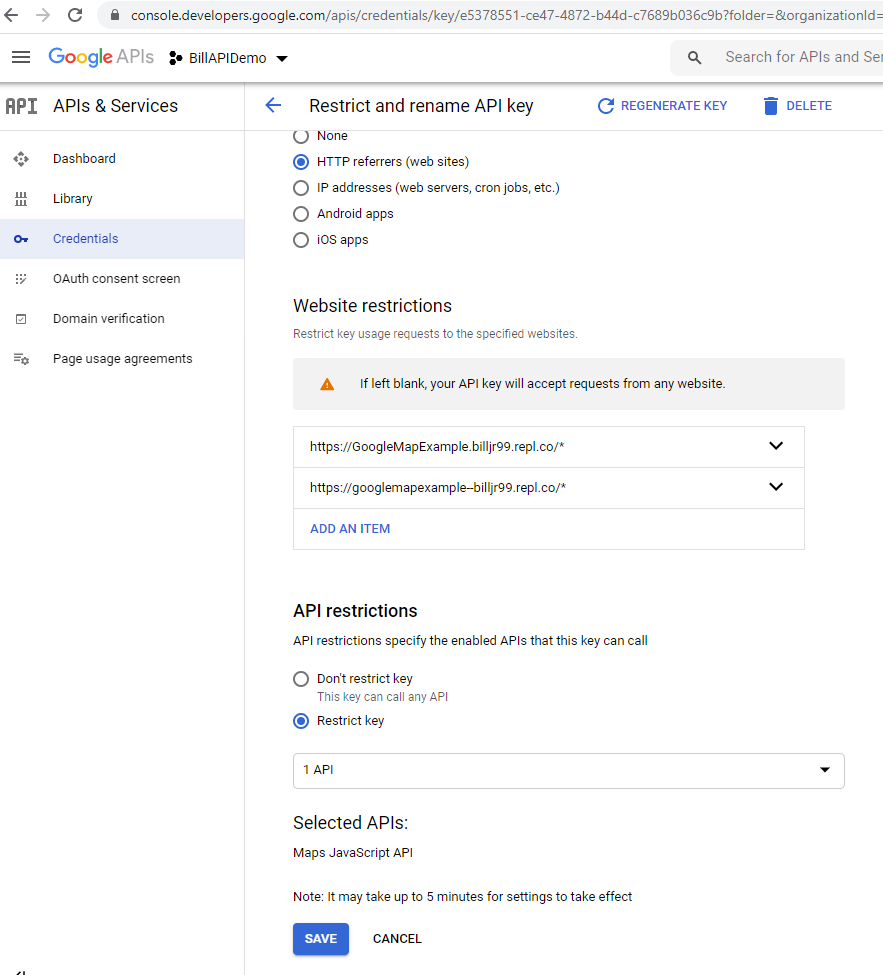
Task: Click the orange warning triangle icon
Action: (x=327, y=384)
